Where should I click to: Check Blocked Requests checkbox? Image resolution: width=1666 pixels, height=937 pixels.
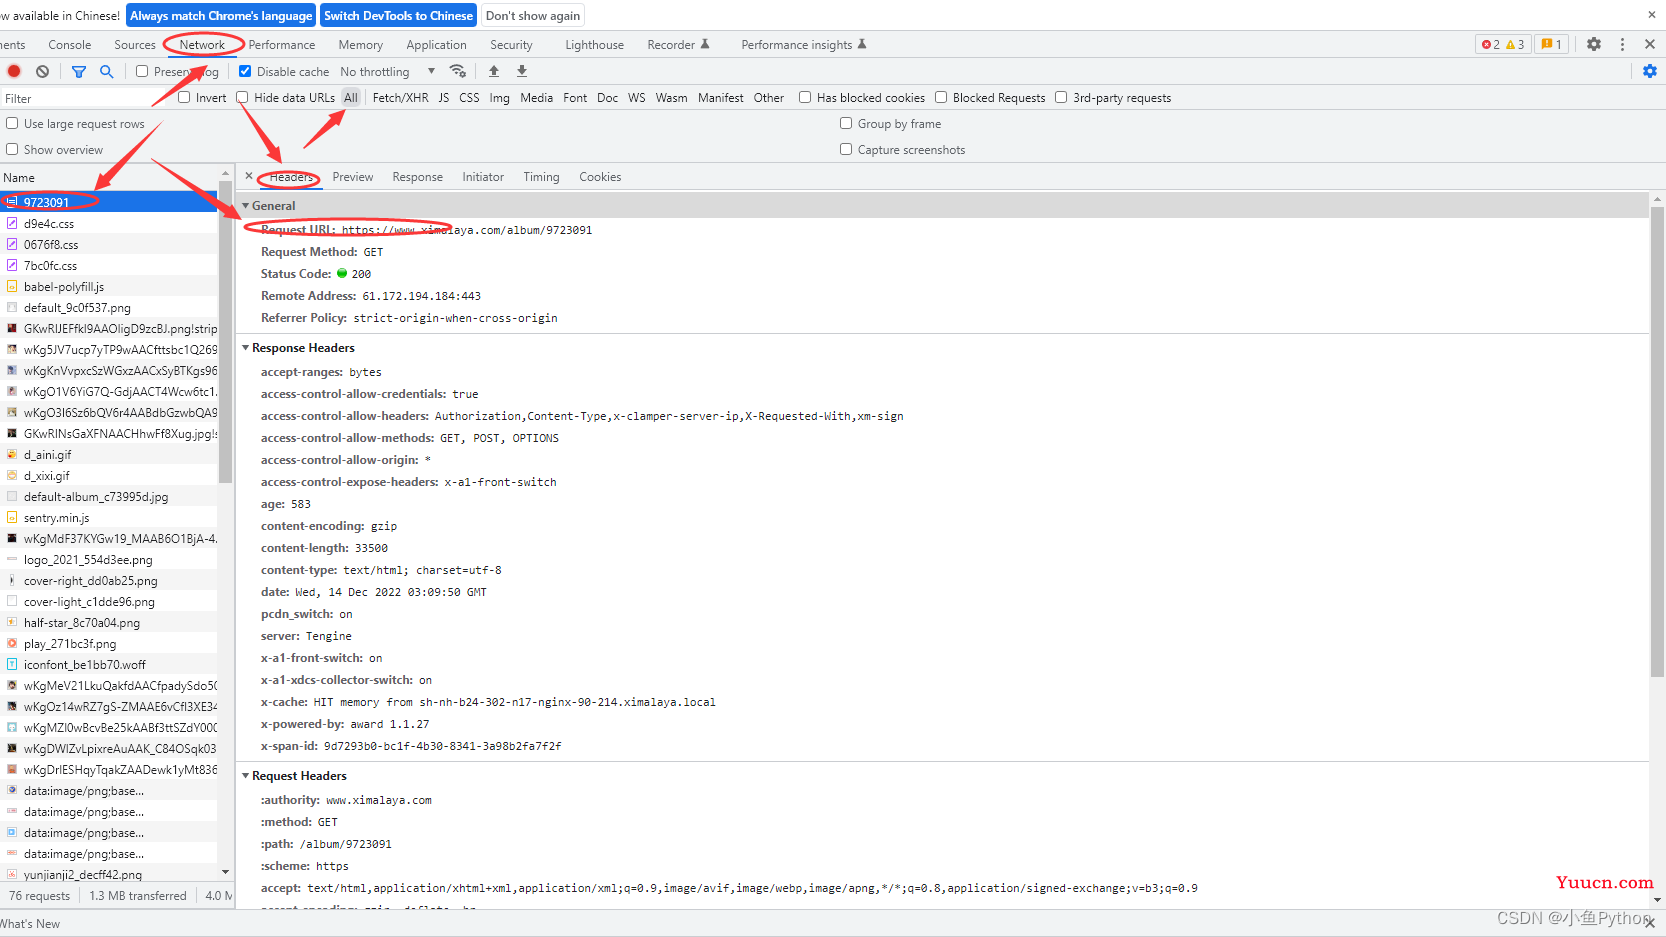pos(941,97)
